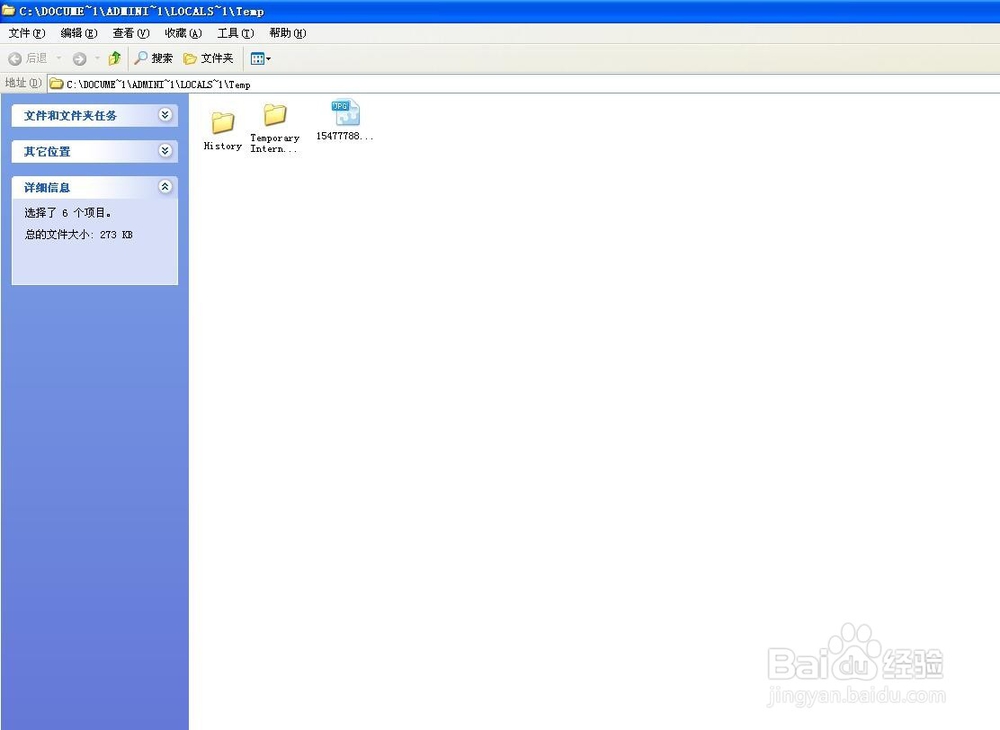Click the History folder name label

click(223, 146)
